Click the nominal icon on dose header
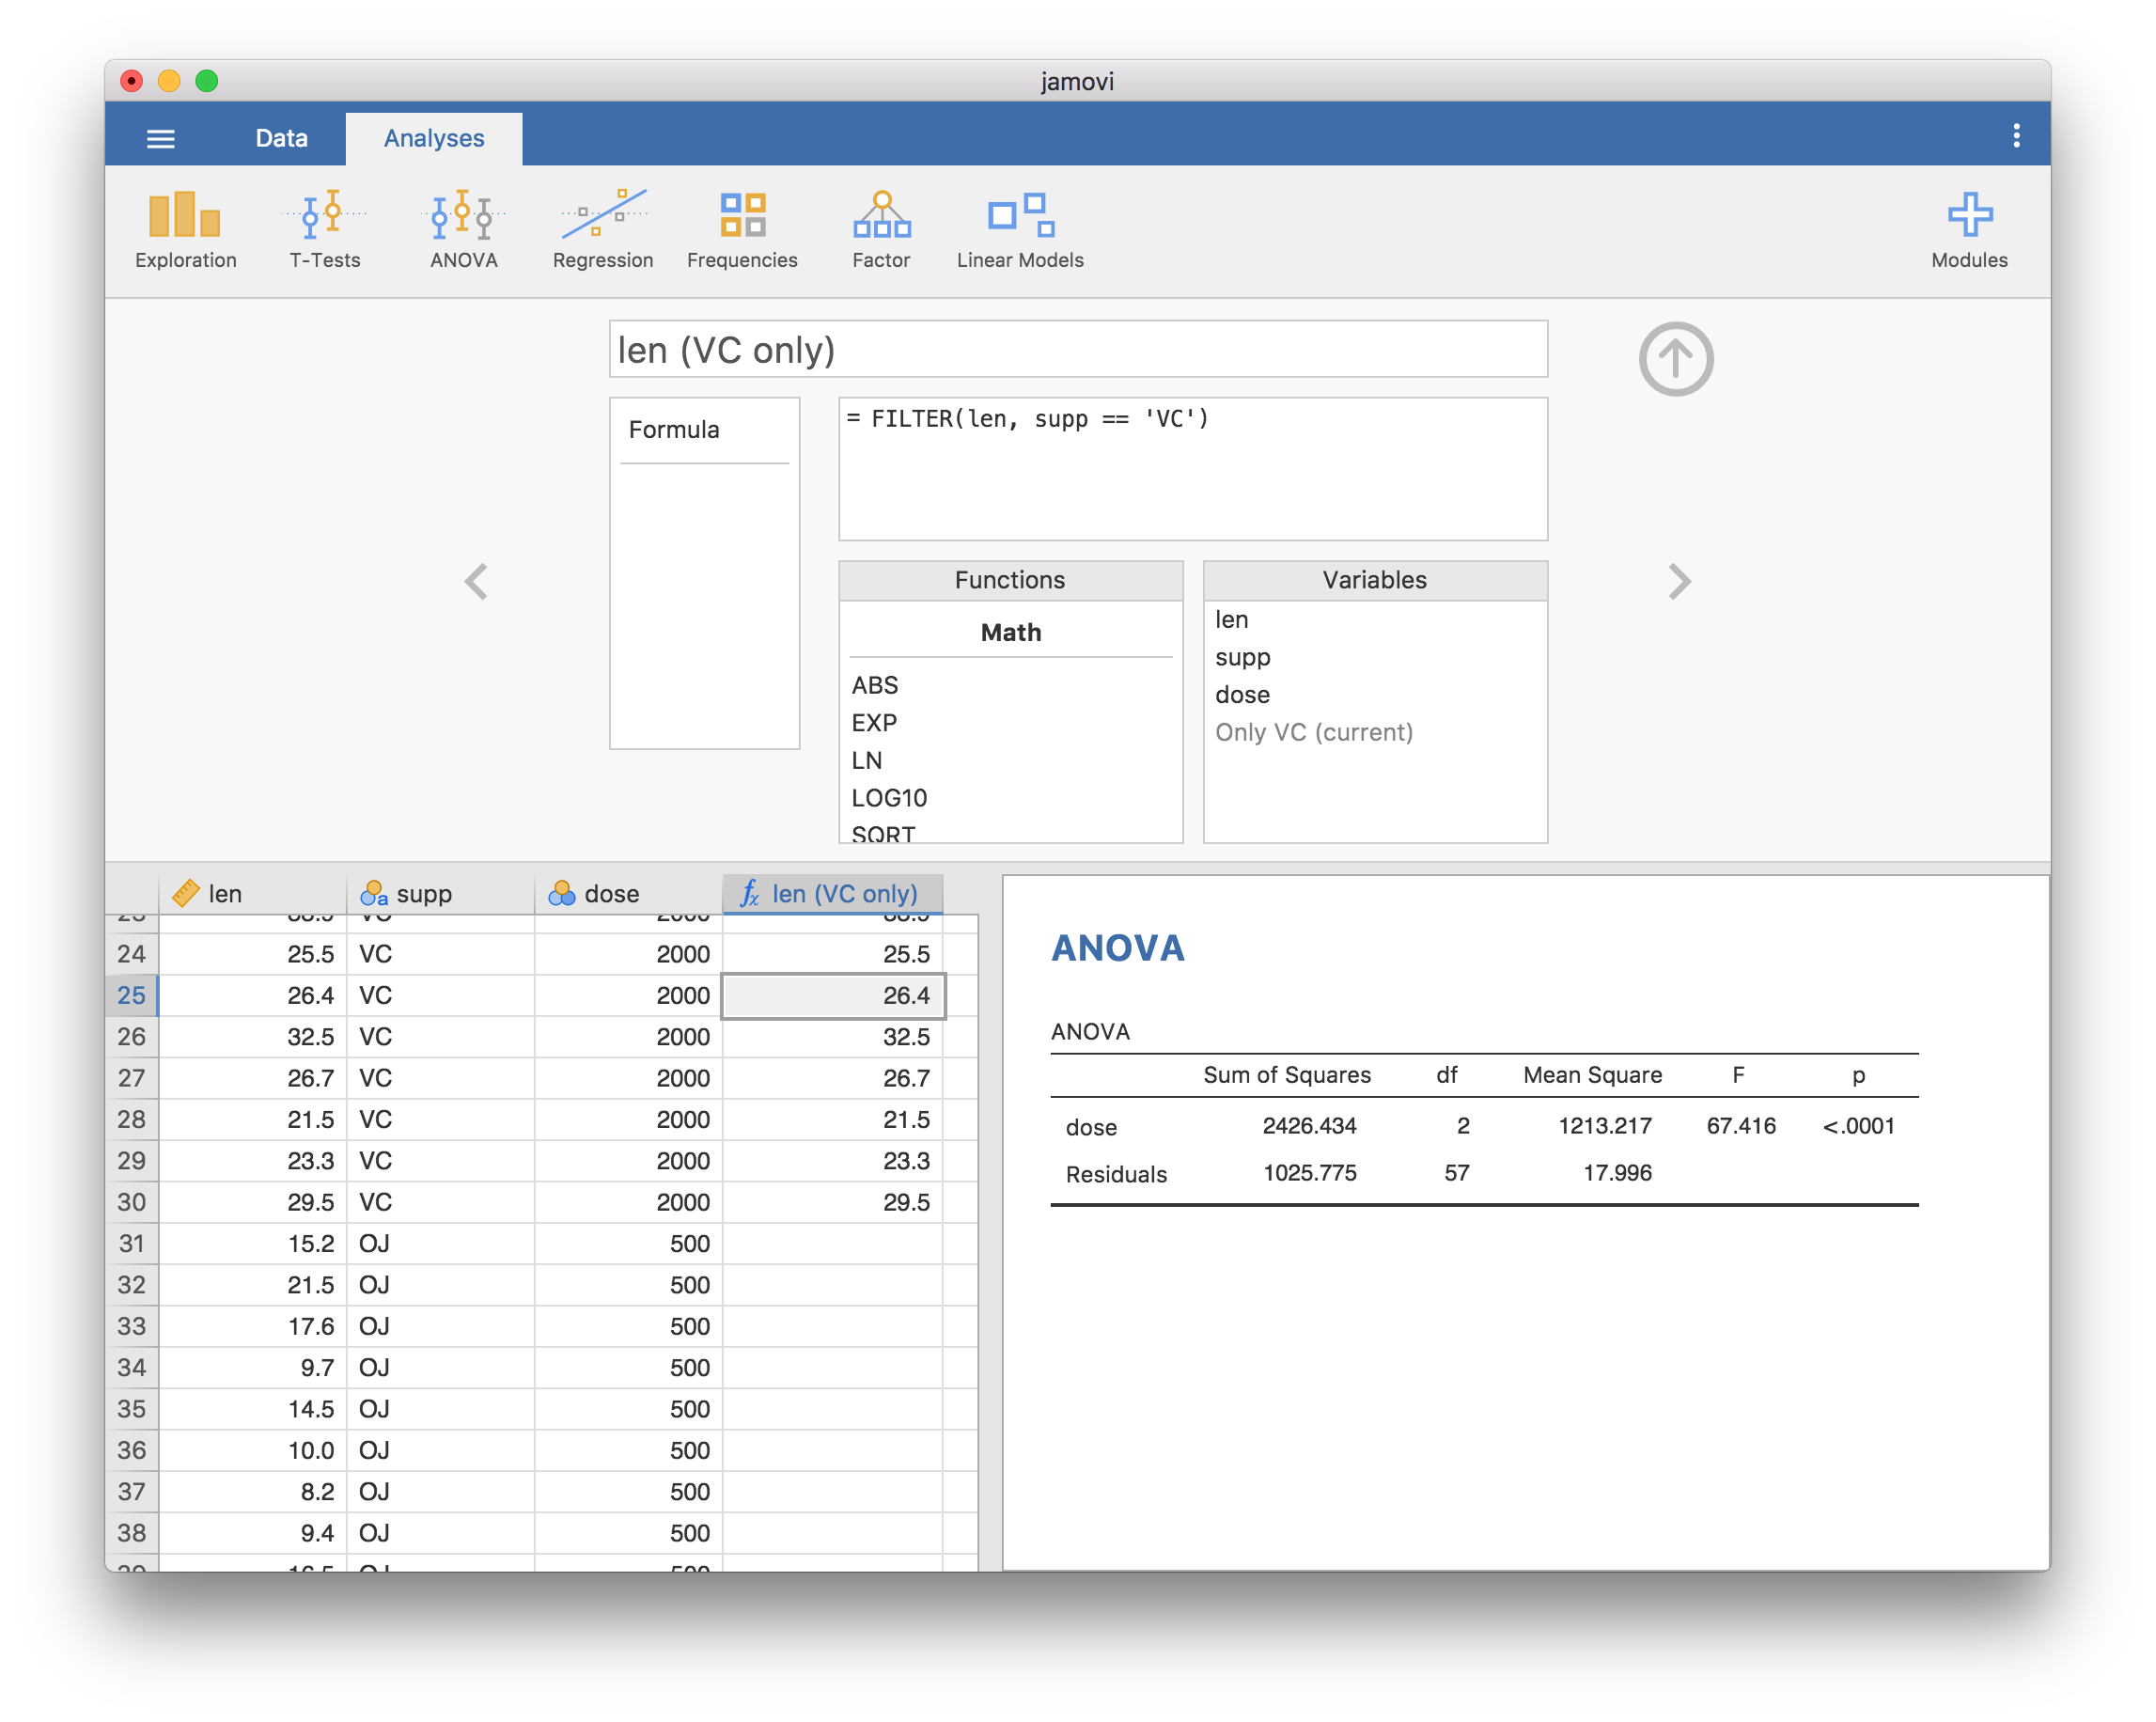Viewport: 2156px width, 1722px height. [x=562, y=893]
